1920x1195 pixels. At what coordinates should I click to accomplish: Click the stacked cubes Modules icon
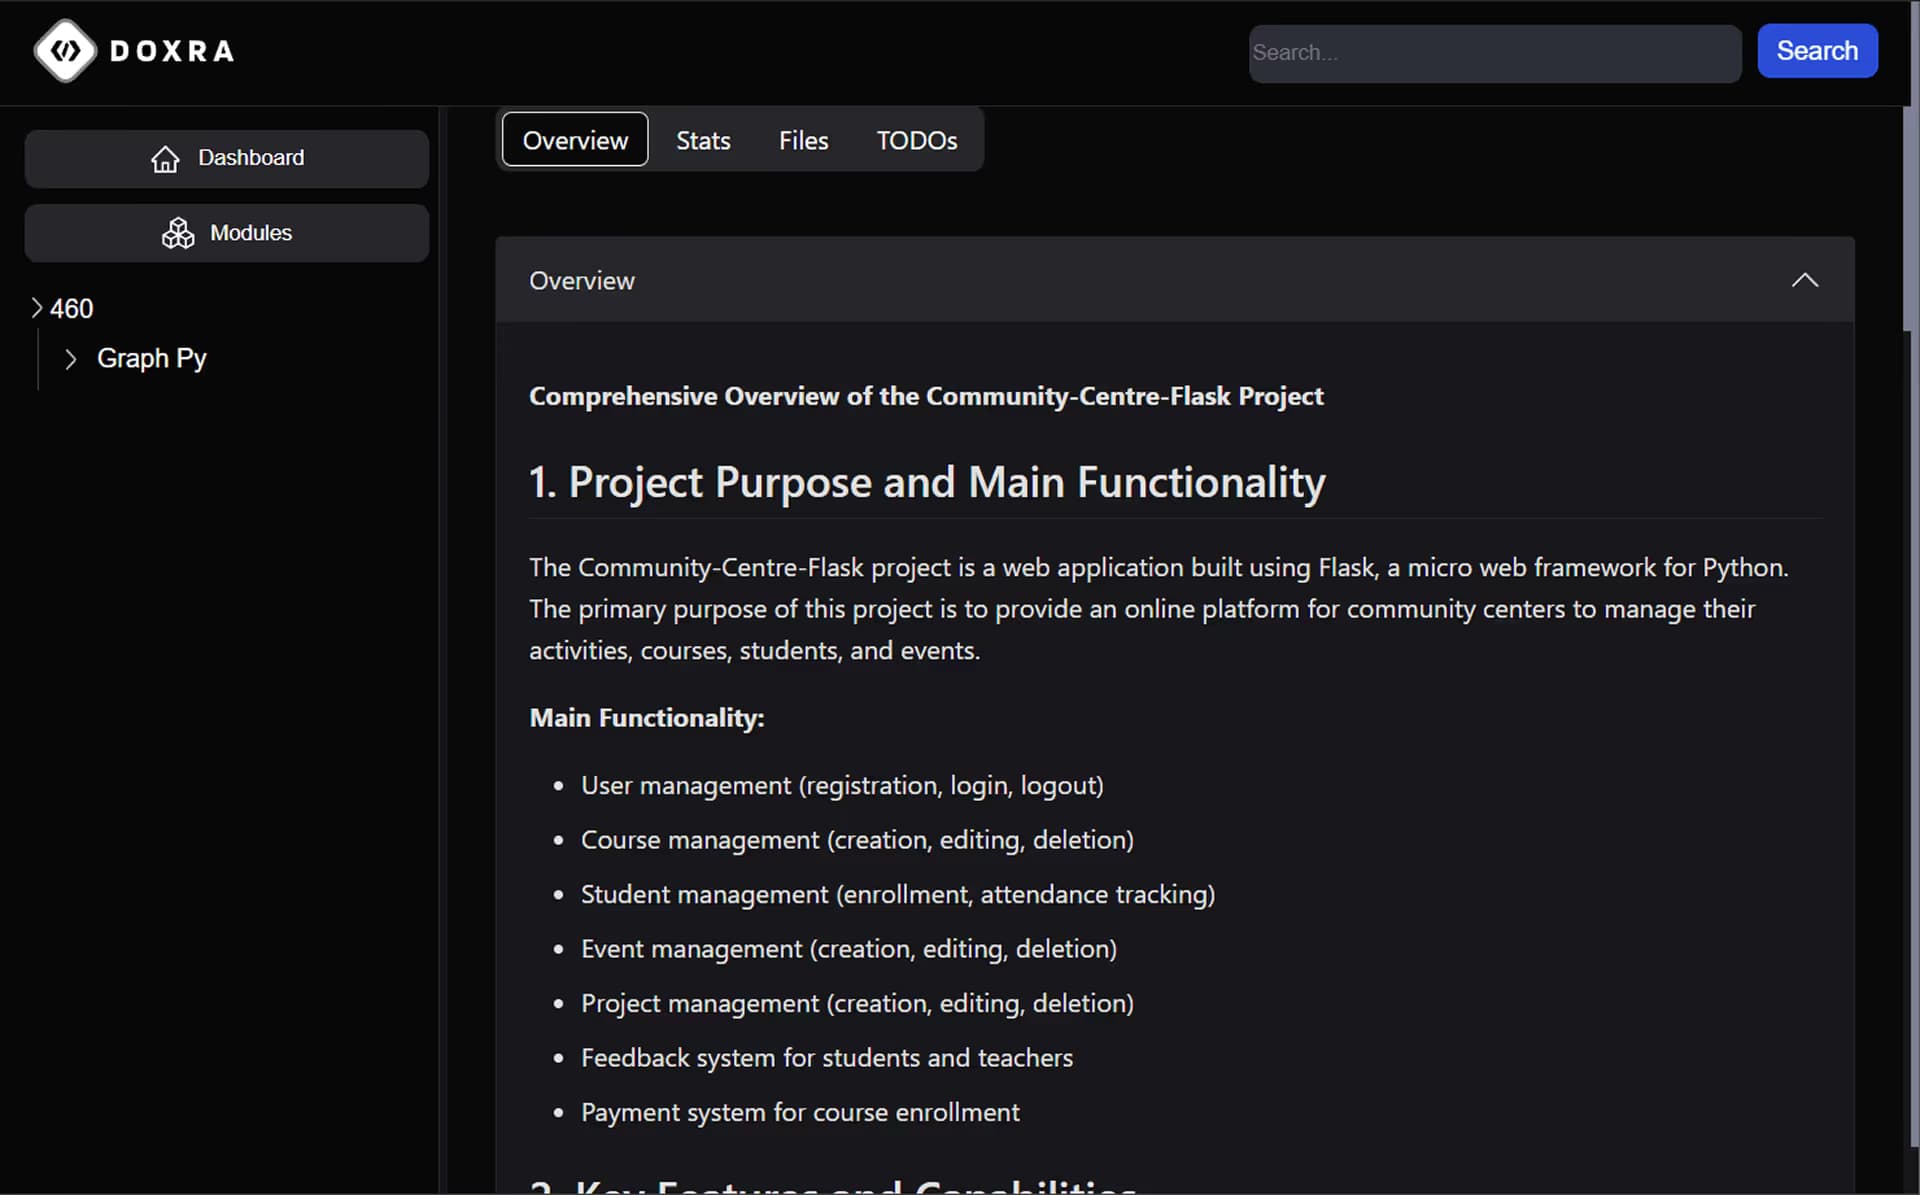click(x=178, y=233)
